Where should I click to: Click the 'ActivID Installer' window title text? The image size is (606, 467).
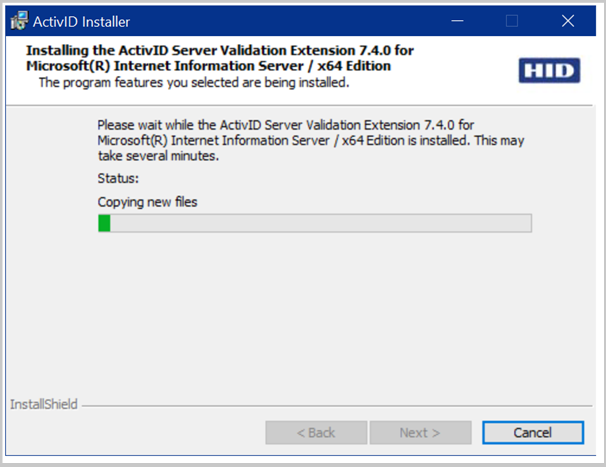click(81, 22)
